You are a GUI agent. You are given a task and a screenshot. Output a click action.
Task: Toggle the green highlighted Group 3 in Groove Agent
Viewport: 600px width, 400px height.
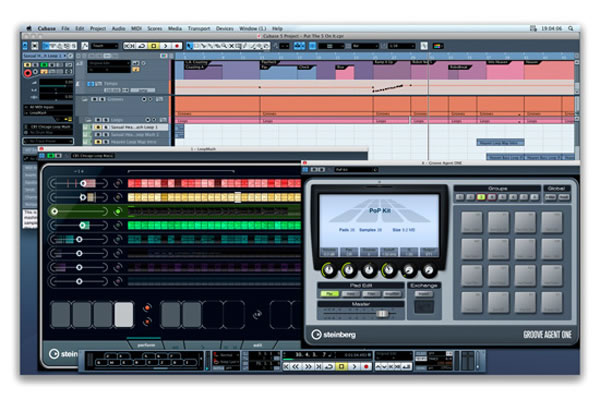(x=481, y=197)
